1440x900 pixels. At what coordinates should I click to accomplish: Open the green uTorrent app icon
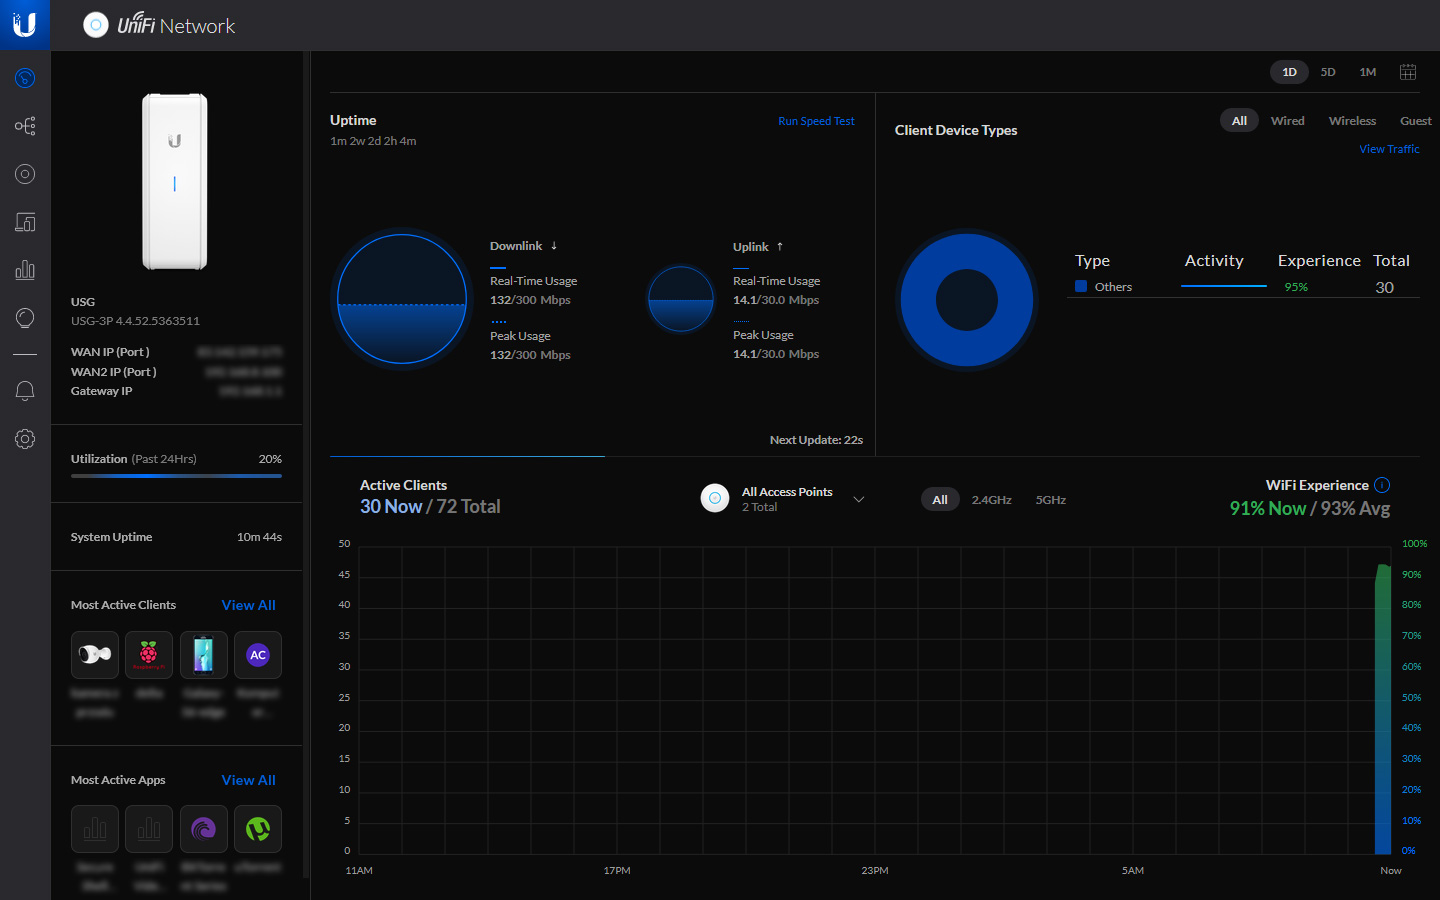point(258,829)
